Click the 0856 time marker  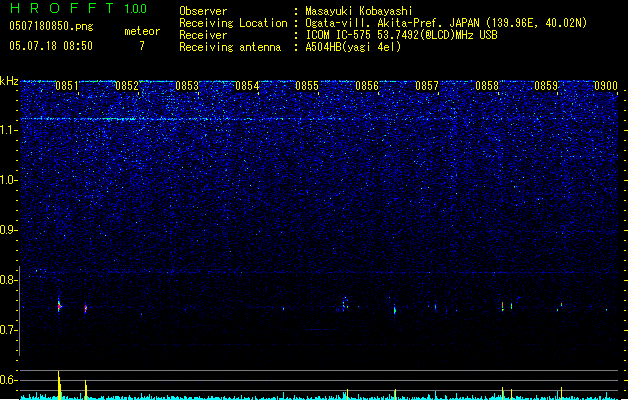[x=367, y=86]
